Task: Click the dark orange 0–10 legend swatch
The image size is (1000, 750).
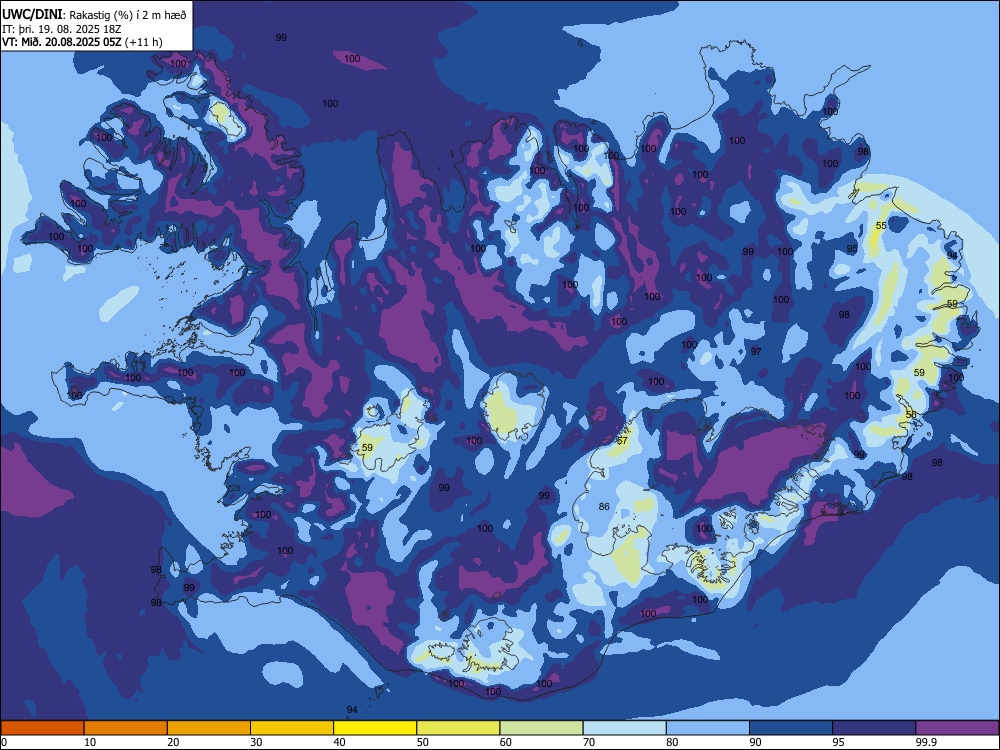Action: (42, 728)
